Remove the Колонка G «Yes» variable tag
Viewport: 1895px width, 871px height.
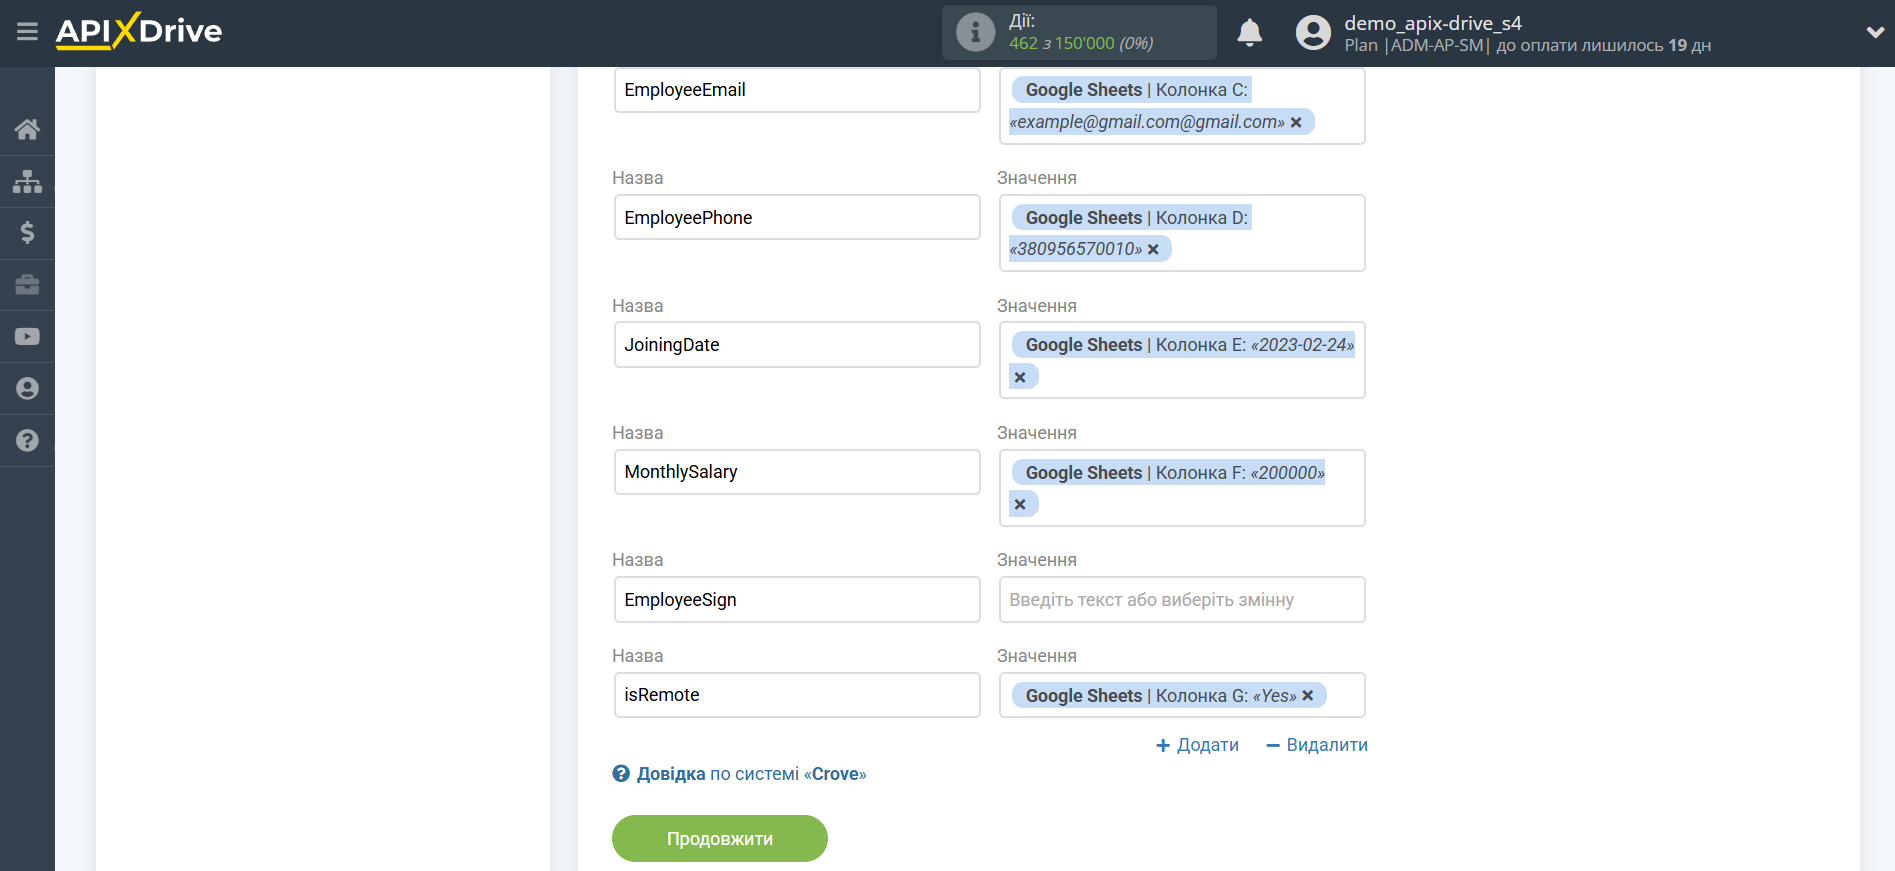click(1307, 696)
